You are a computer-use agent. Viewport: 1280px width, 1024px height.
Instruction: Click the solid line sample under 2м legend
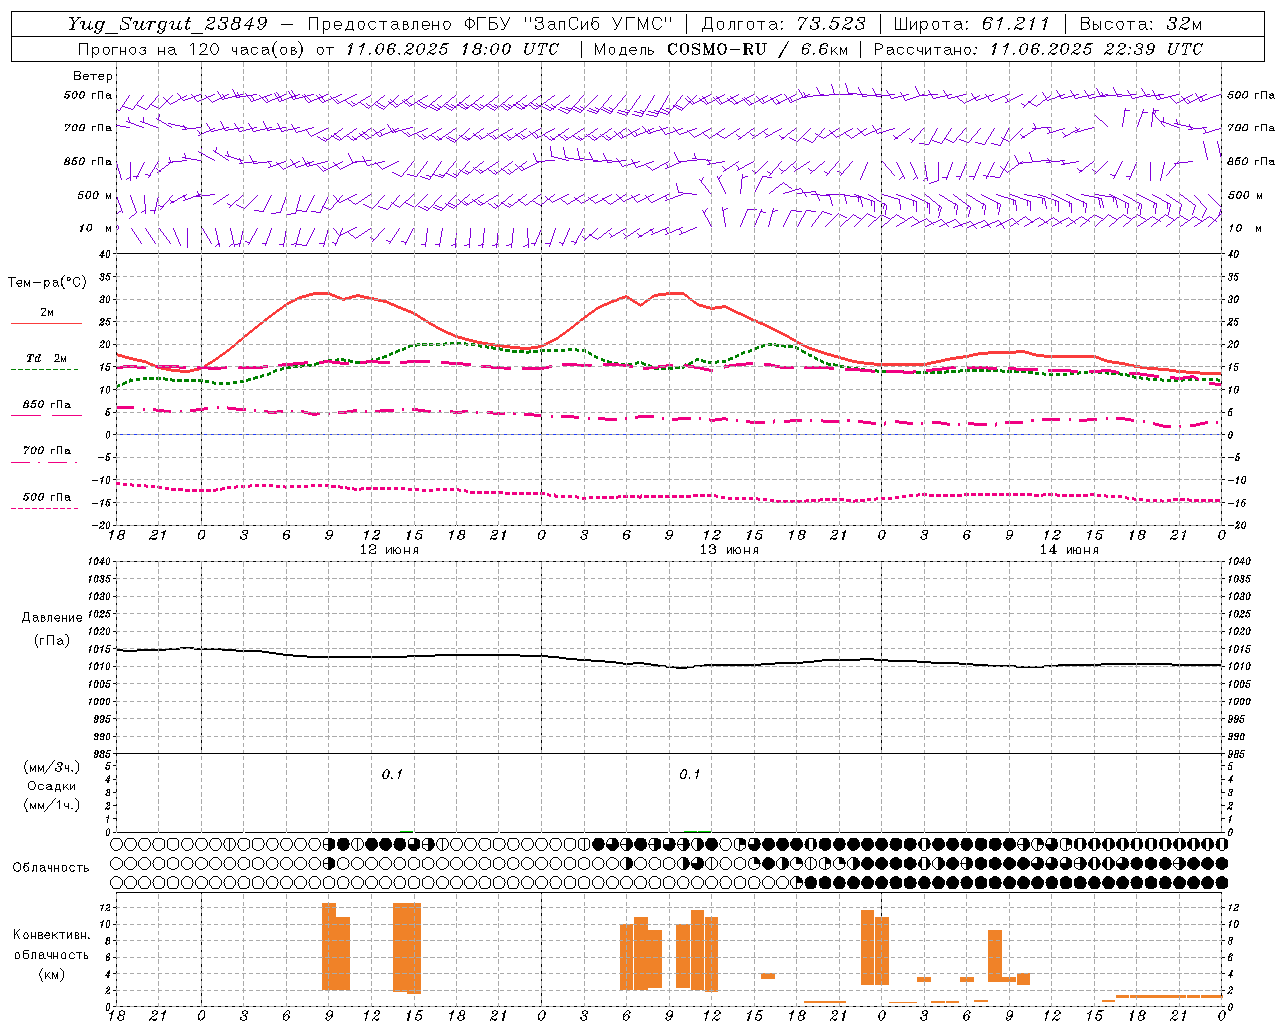46,323
